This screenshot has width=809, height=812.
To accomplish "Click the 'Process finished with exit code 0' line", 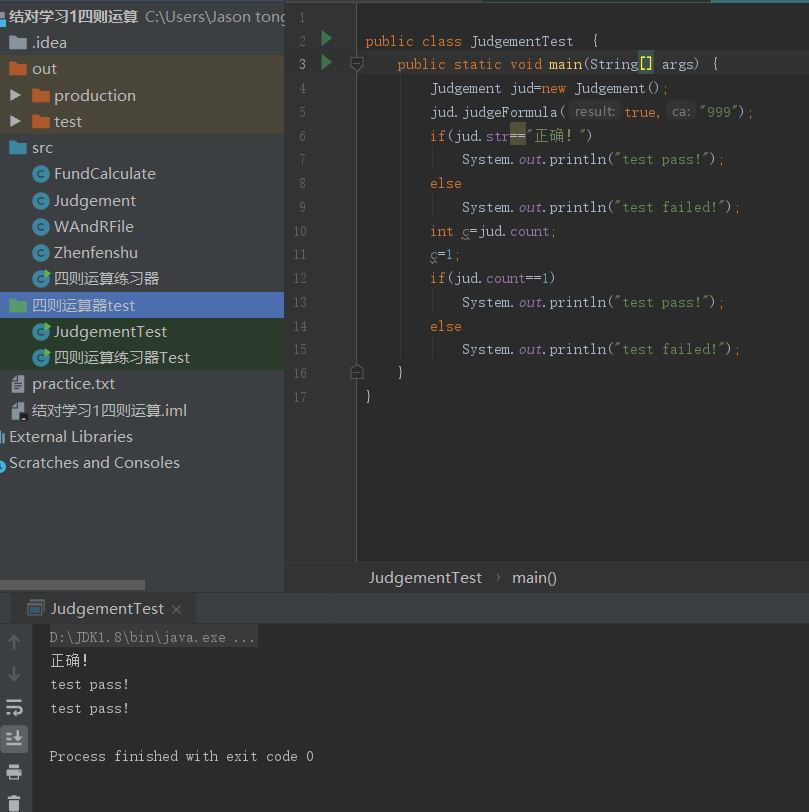I will [x=181, y=756].
